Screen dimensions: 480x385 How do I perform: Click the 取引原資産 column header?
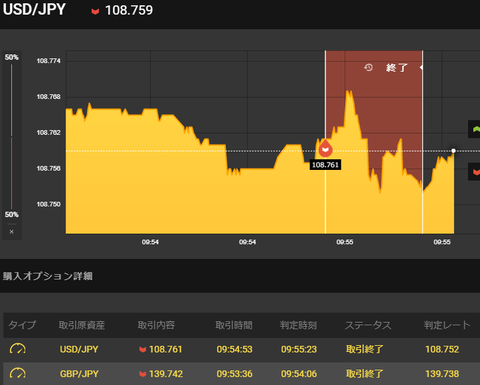point(82,325)
